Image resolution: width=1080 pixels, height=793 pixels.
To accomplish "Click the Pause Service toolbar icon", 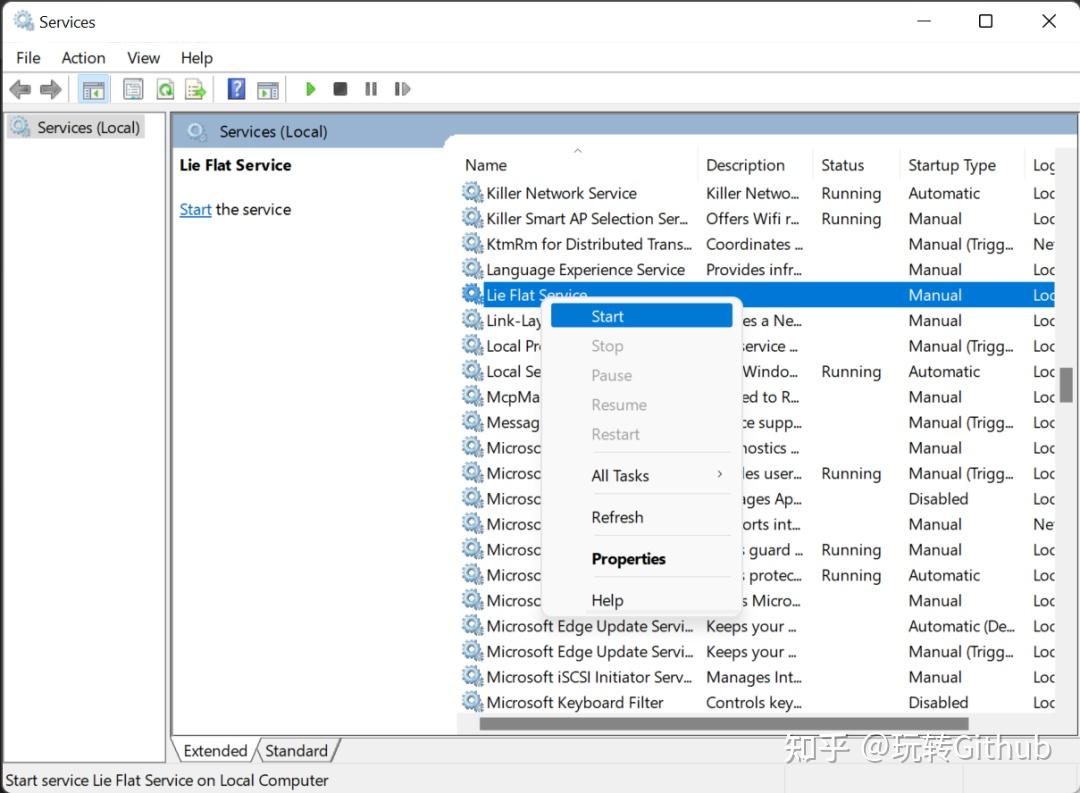I will pyautogui.click(x=371, y=89).
